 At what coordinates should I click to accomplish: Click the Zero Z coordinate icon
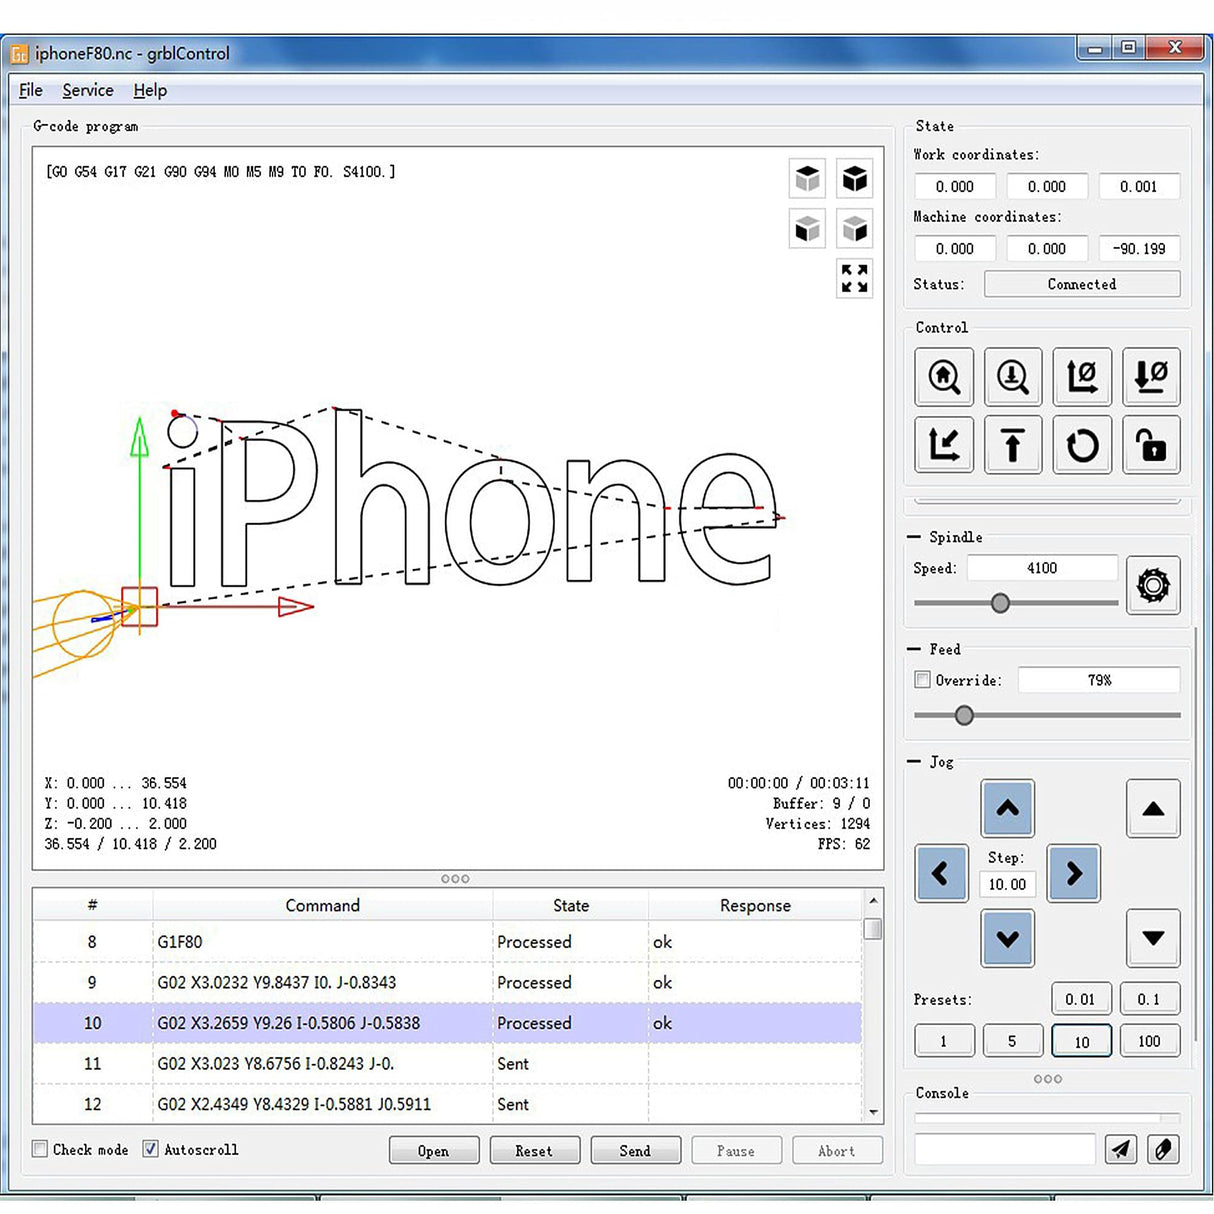(1151, 377)
